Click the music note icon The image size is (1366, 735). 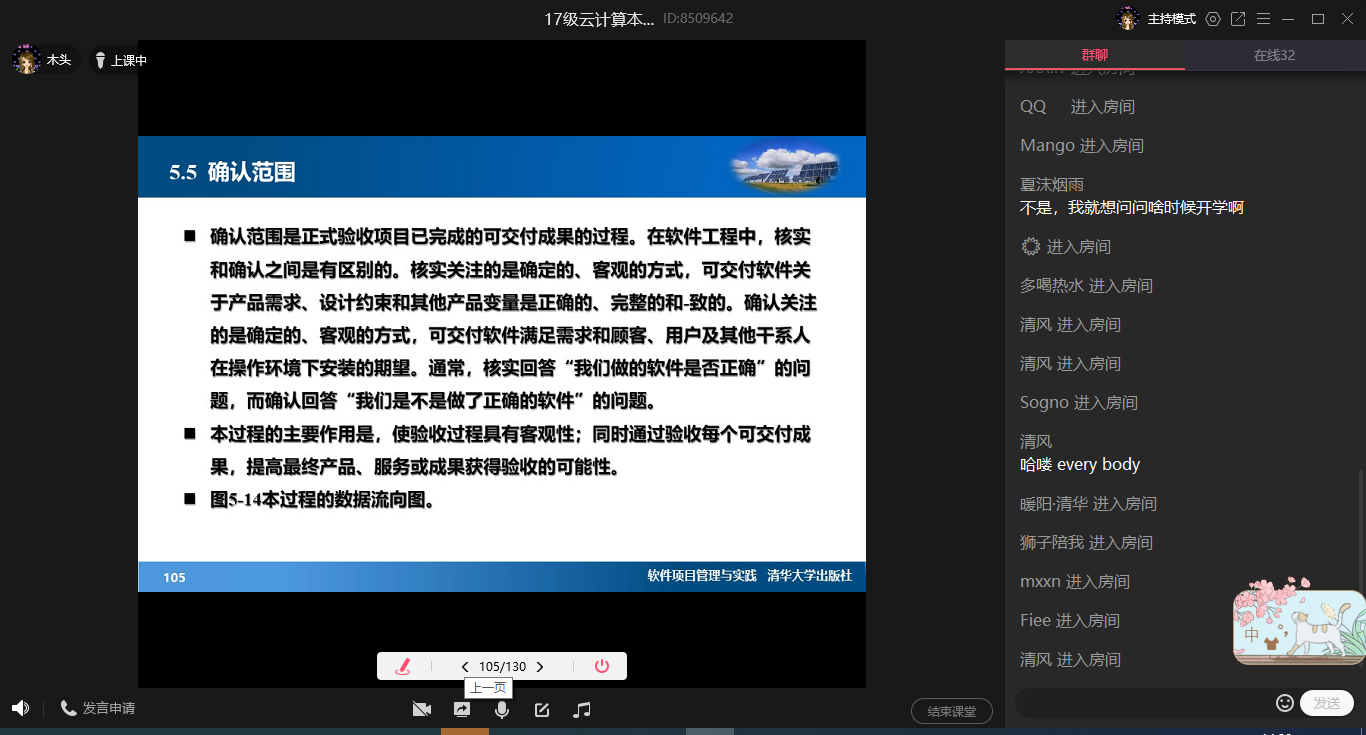(582, 709)
